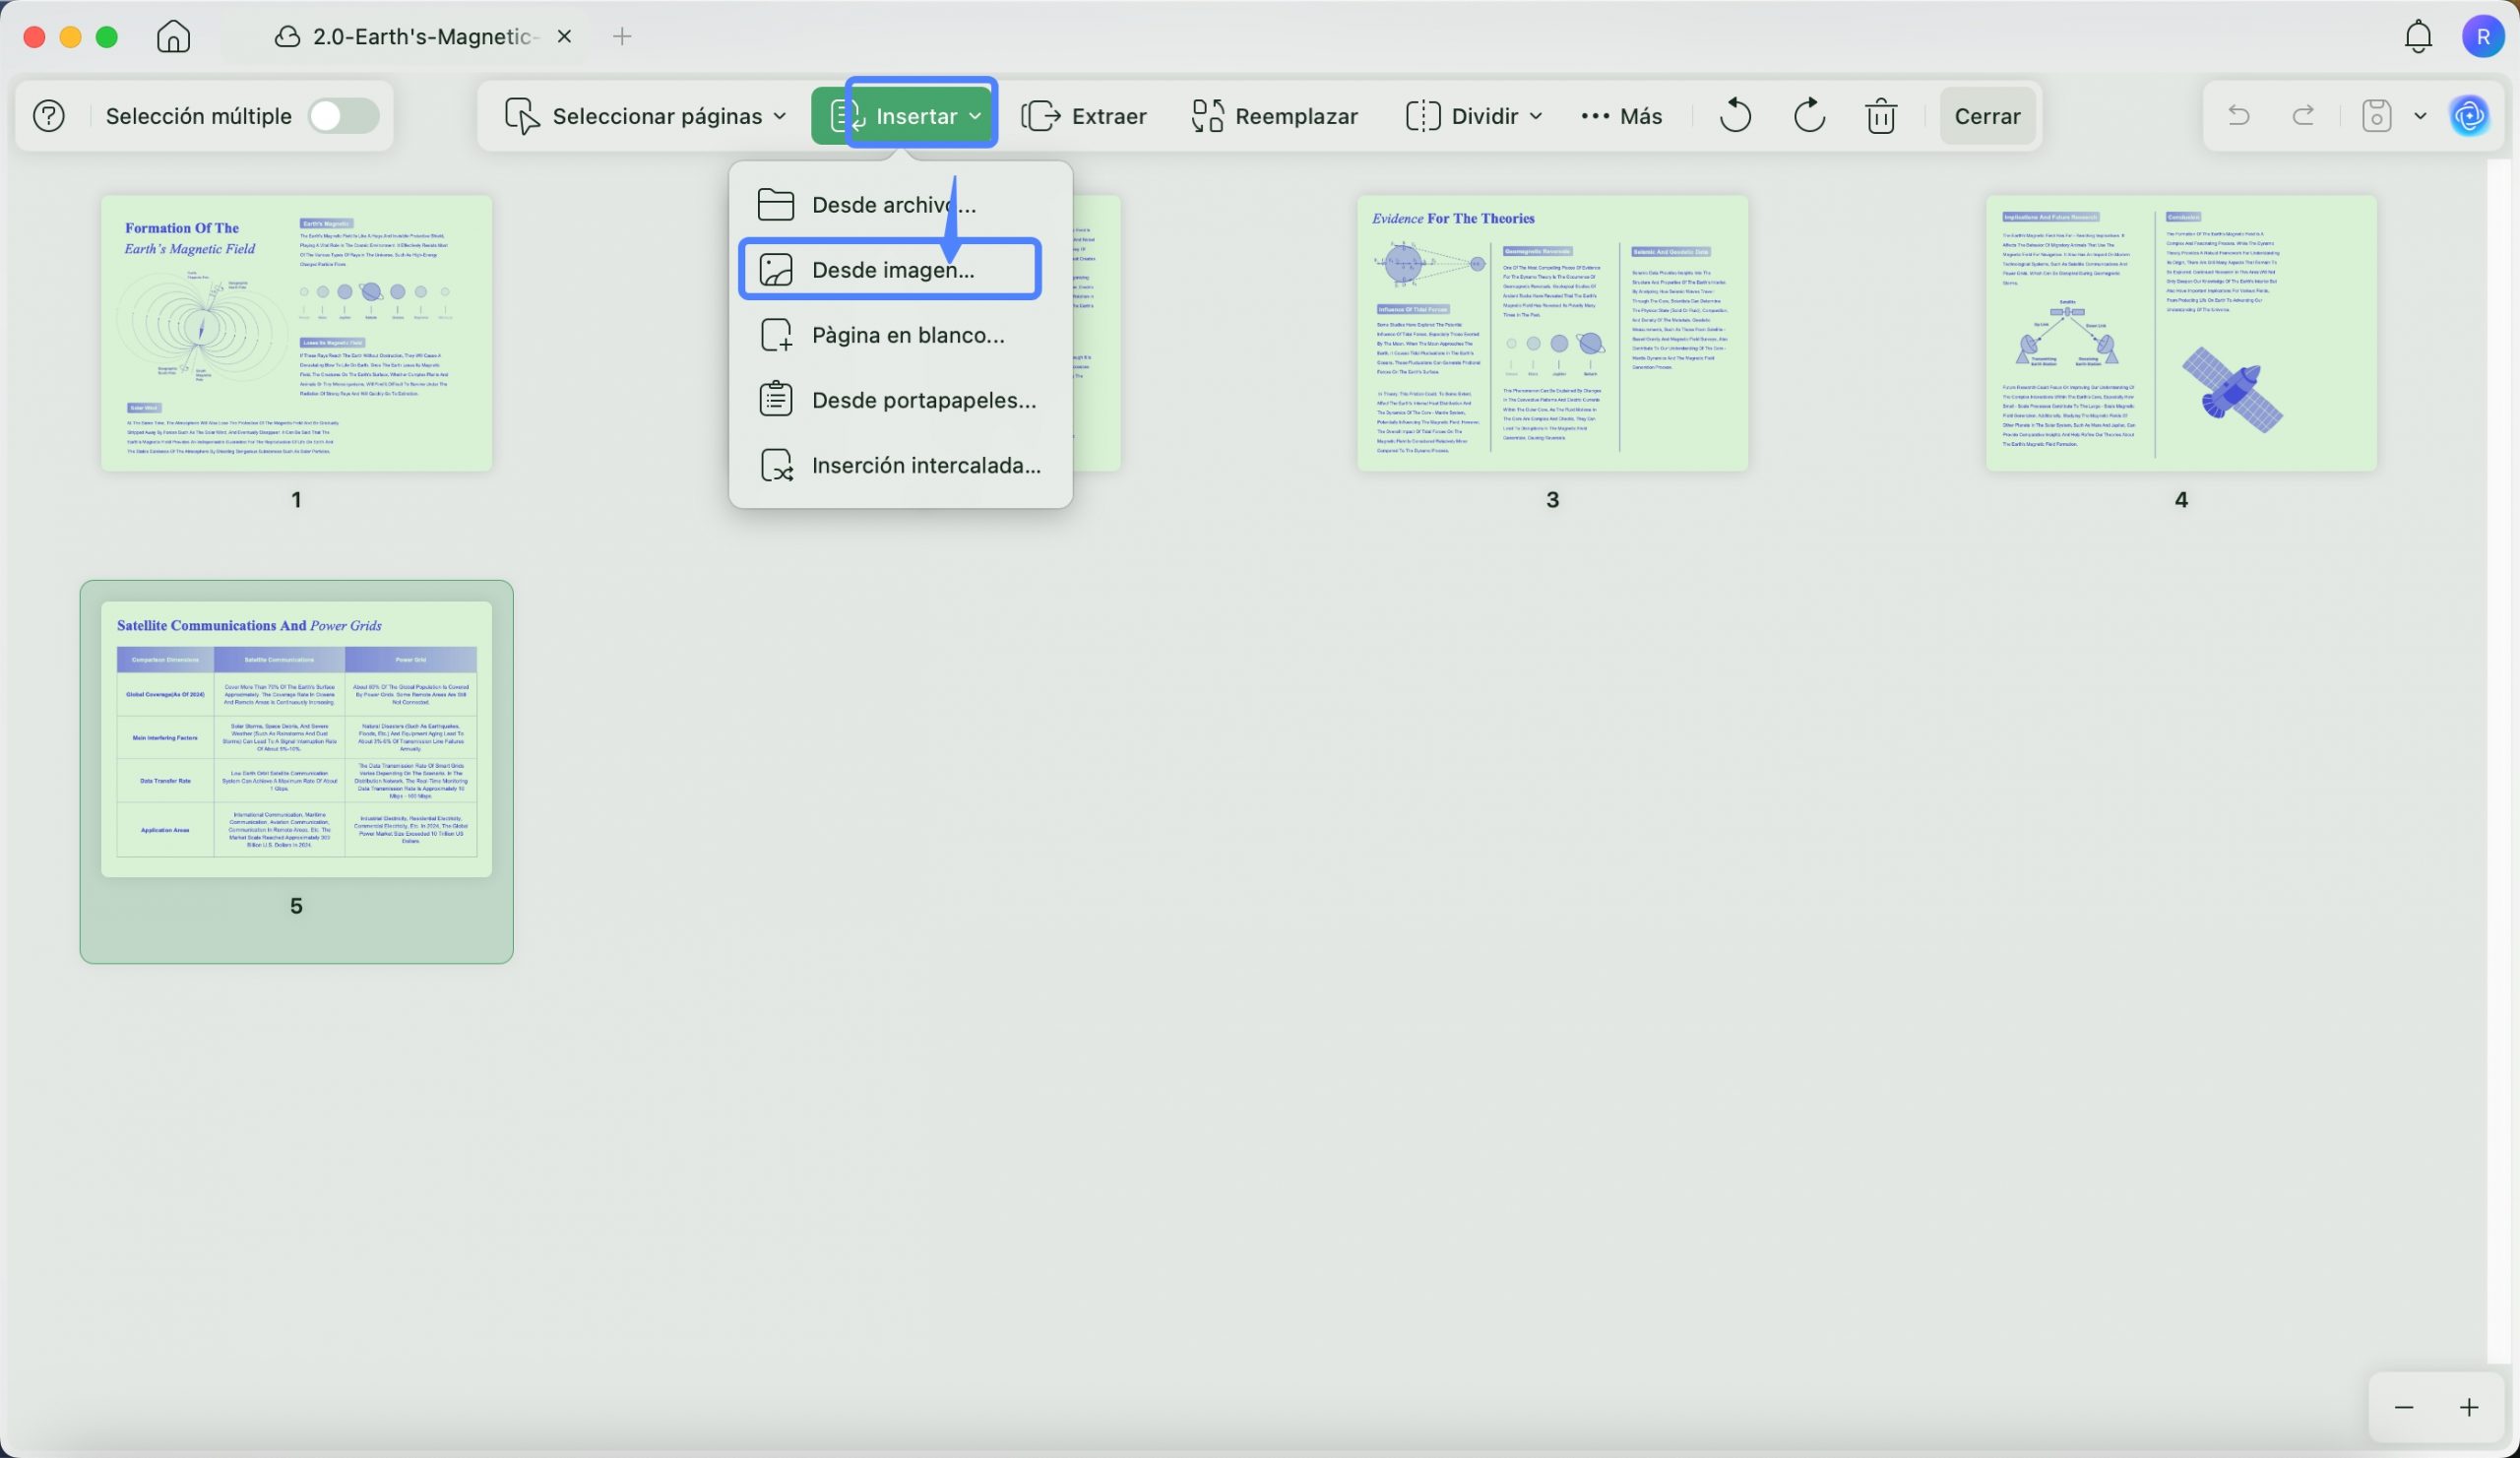Delete selected page with trash icon
Viewport: 2520px width, 1458px height.
point(1881,116)
